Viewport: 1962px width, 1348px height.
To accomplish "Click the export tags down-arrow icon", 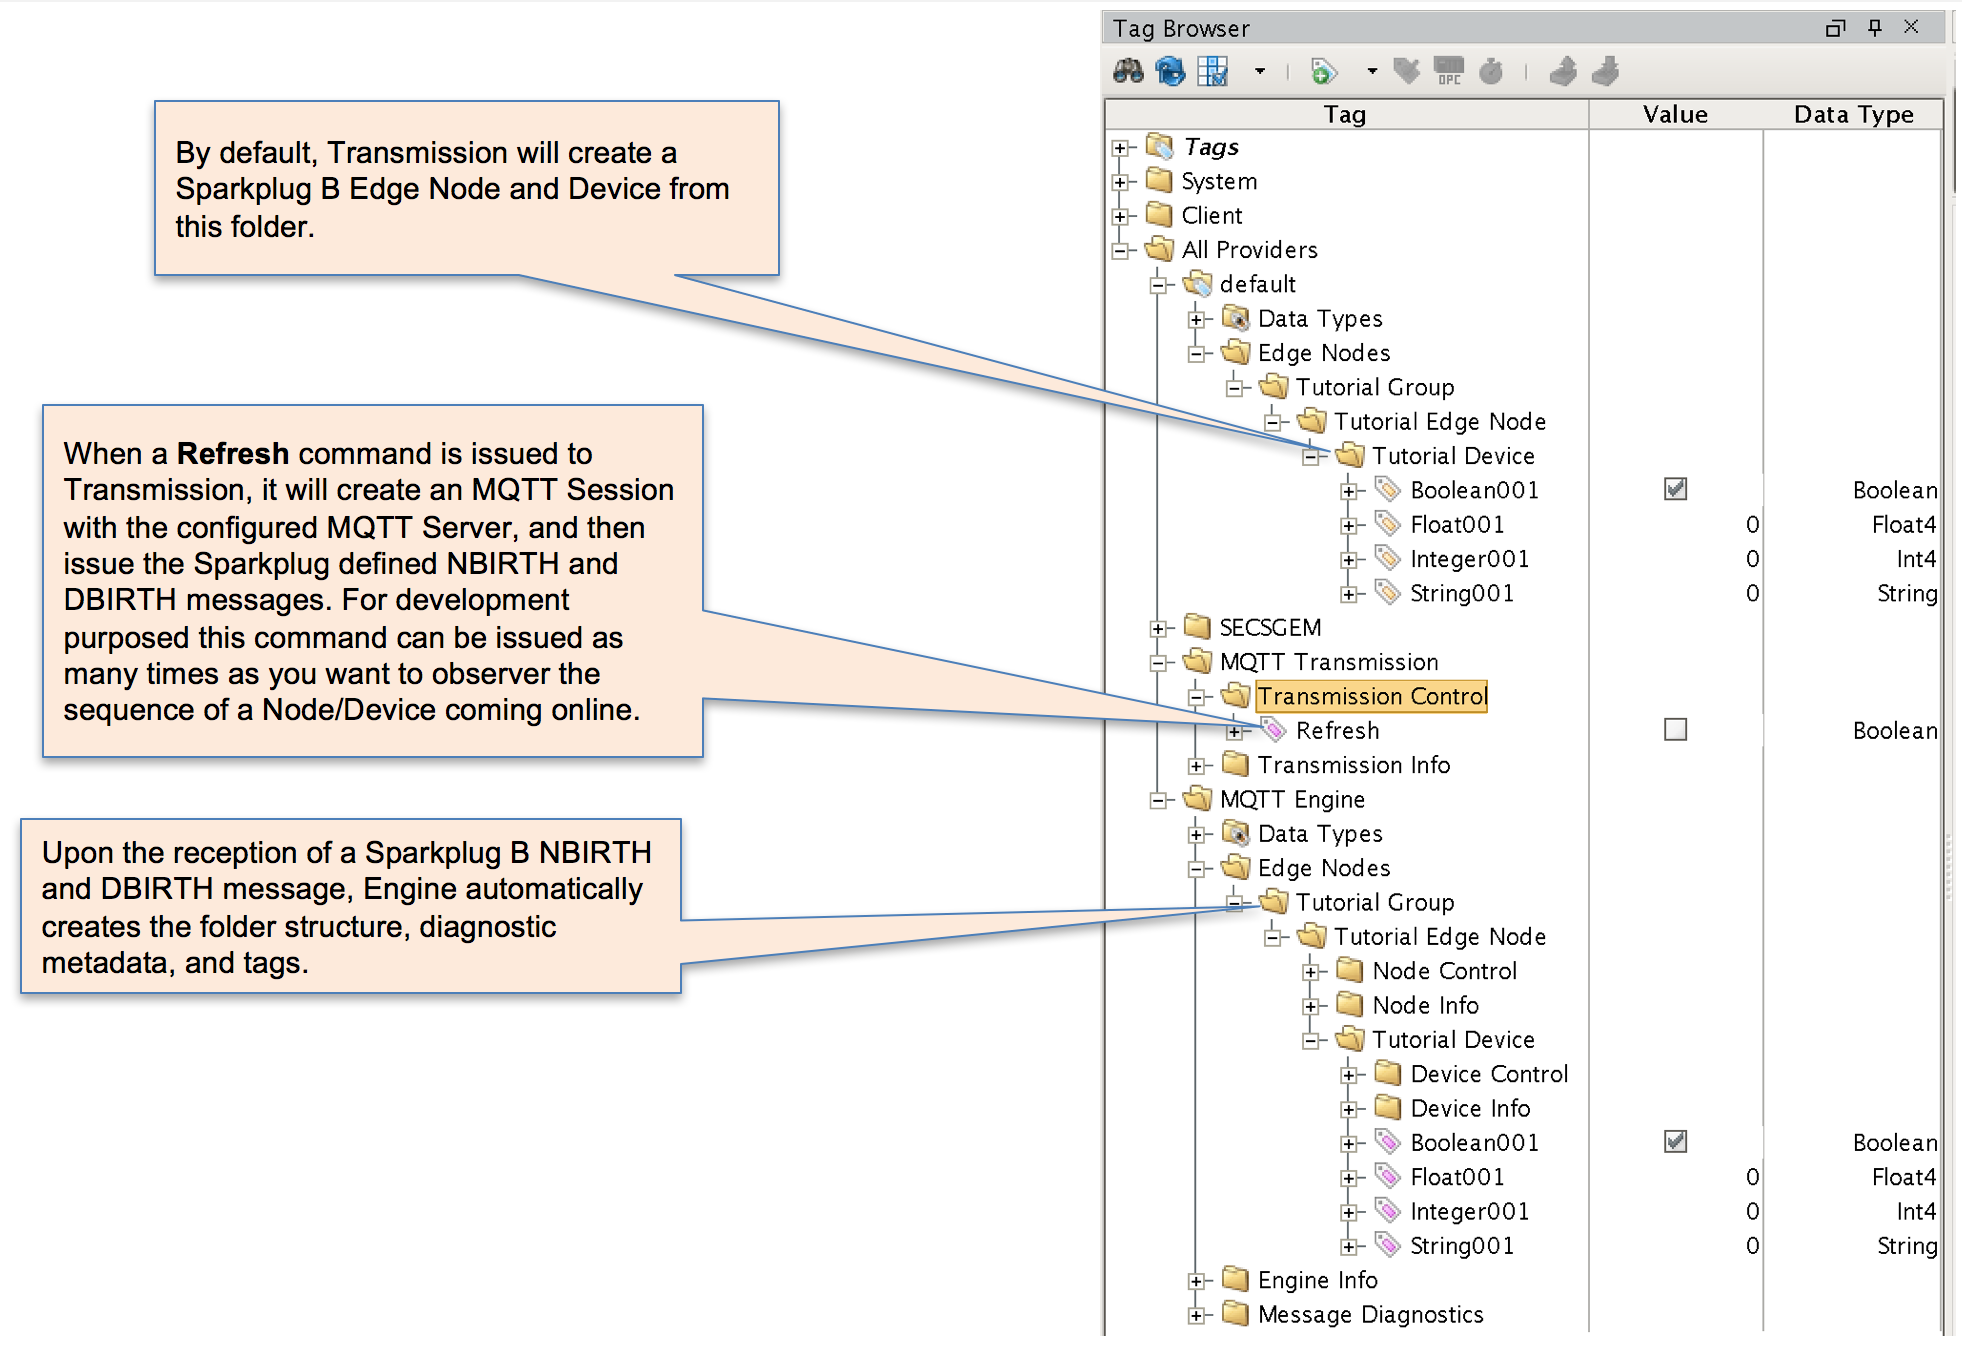I will (1605, 71).
